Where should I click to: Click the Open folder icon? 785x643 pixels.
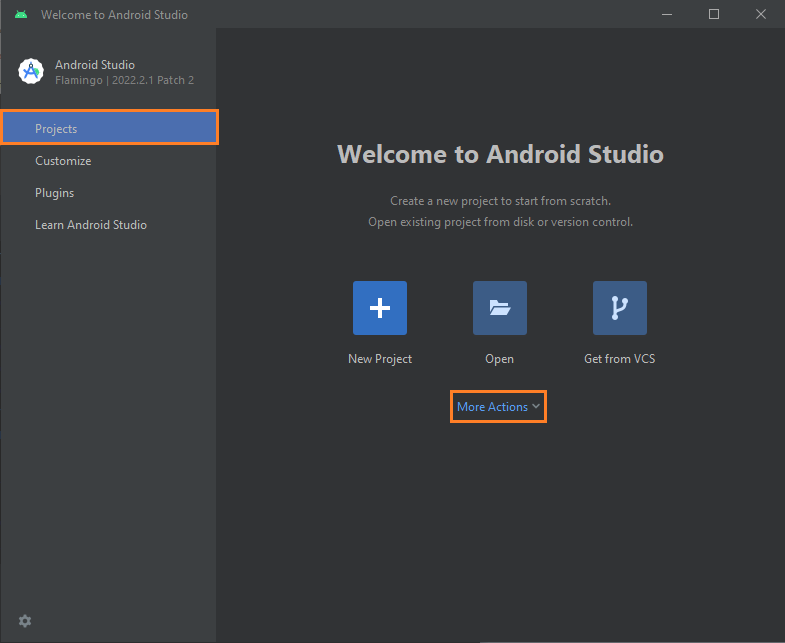pos(500,307)
